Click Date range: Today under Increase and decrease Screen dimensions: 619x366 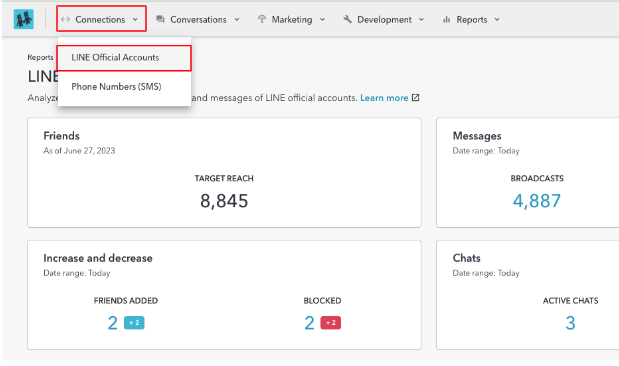pos(77,273)
